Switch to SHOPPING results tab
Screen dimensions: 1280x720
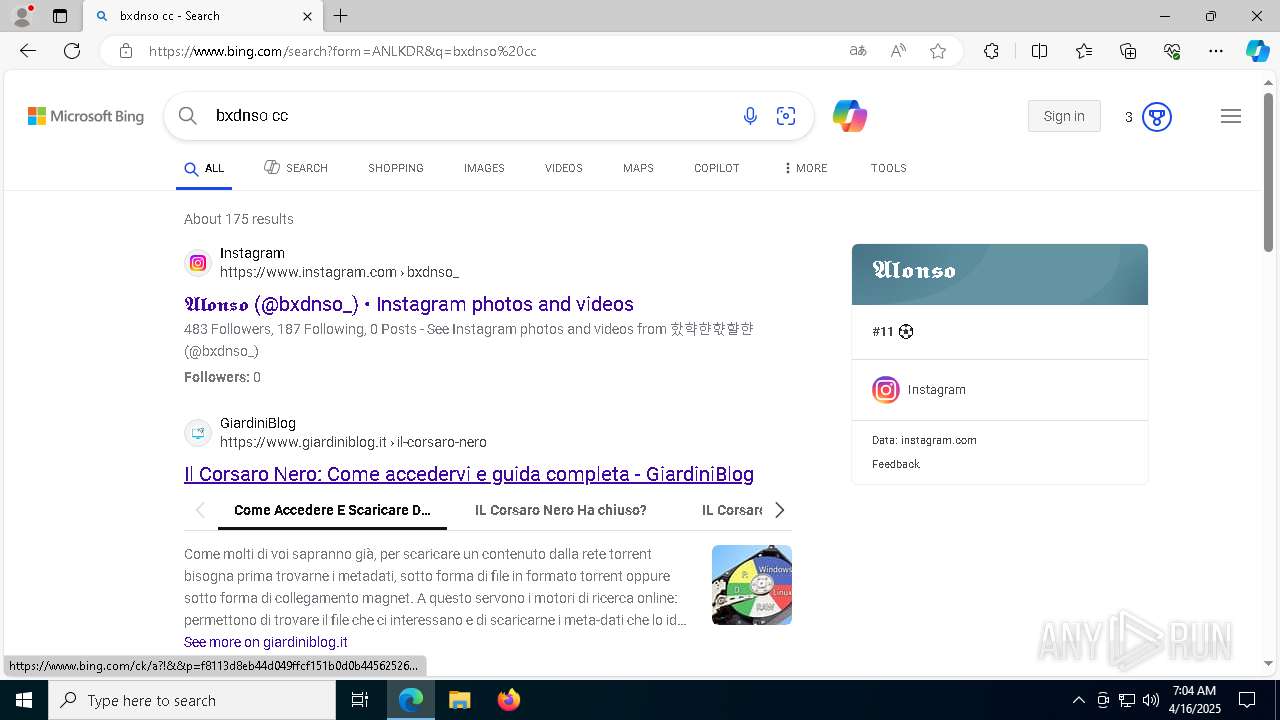tap(396, 168)
